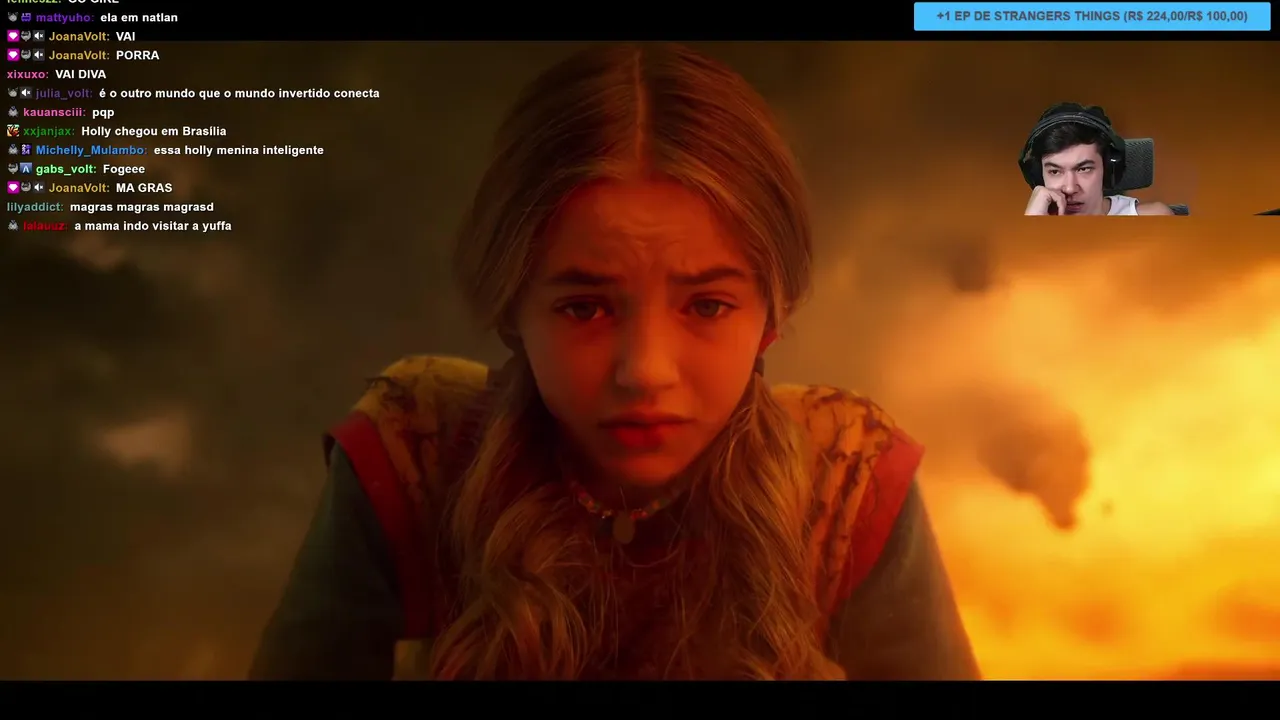Open kauansciii's username in chat
Screen dimensions: 1280x720
coord(54,112)
